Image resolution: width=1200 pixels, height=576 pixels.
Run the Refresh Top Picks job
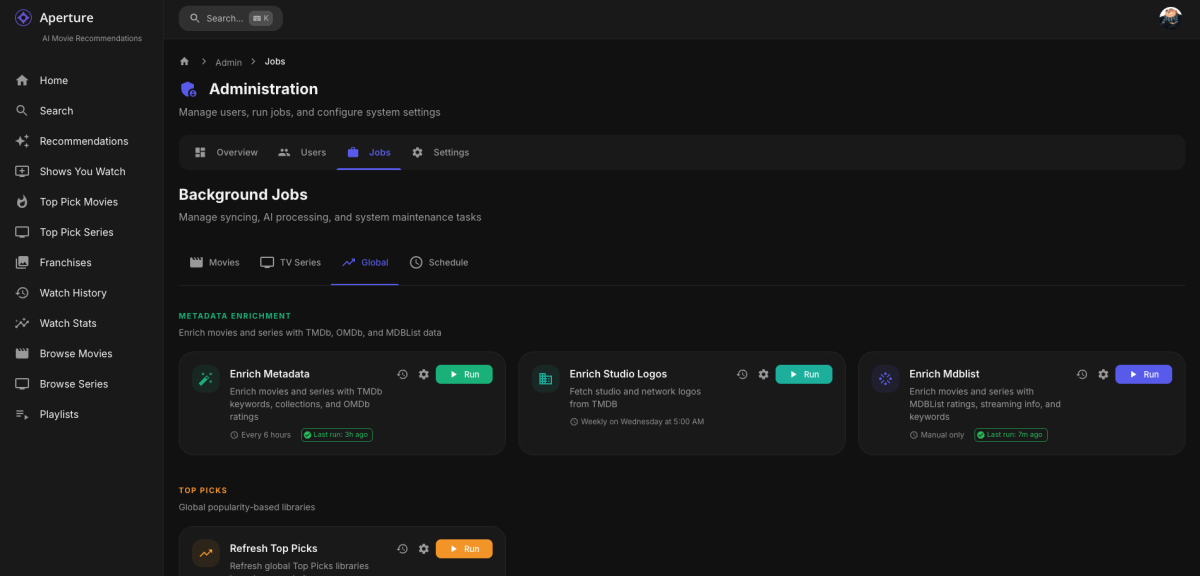(x=464, y=549)
